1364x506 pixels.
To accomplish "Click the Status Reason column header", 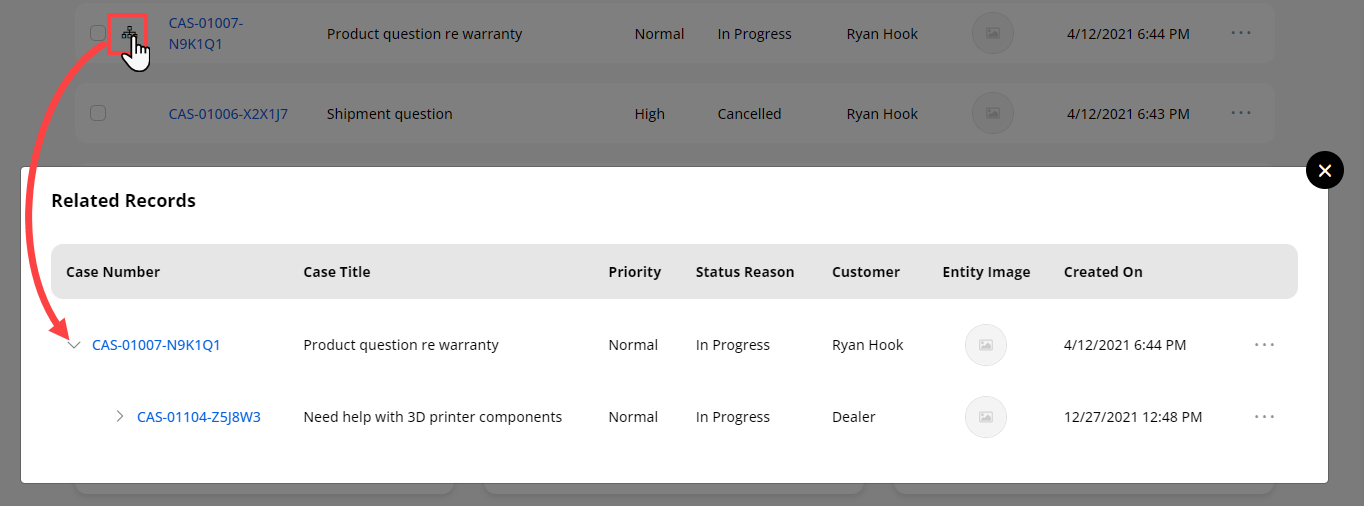I will 745,272.
